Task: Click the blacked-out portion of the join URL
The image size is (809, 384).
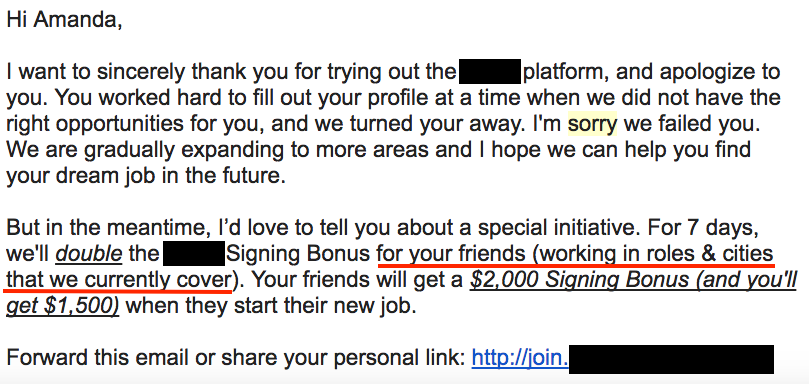Action: tap(671, 359)
